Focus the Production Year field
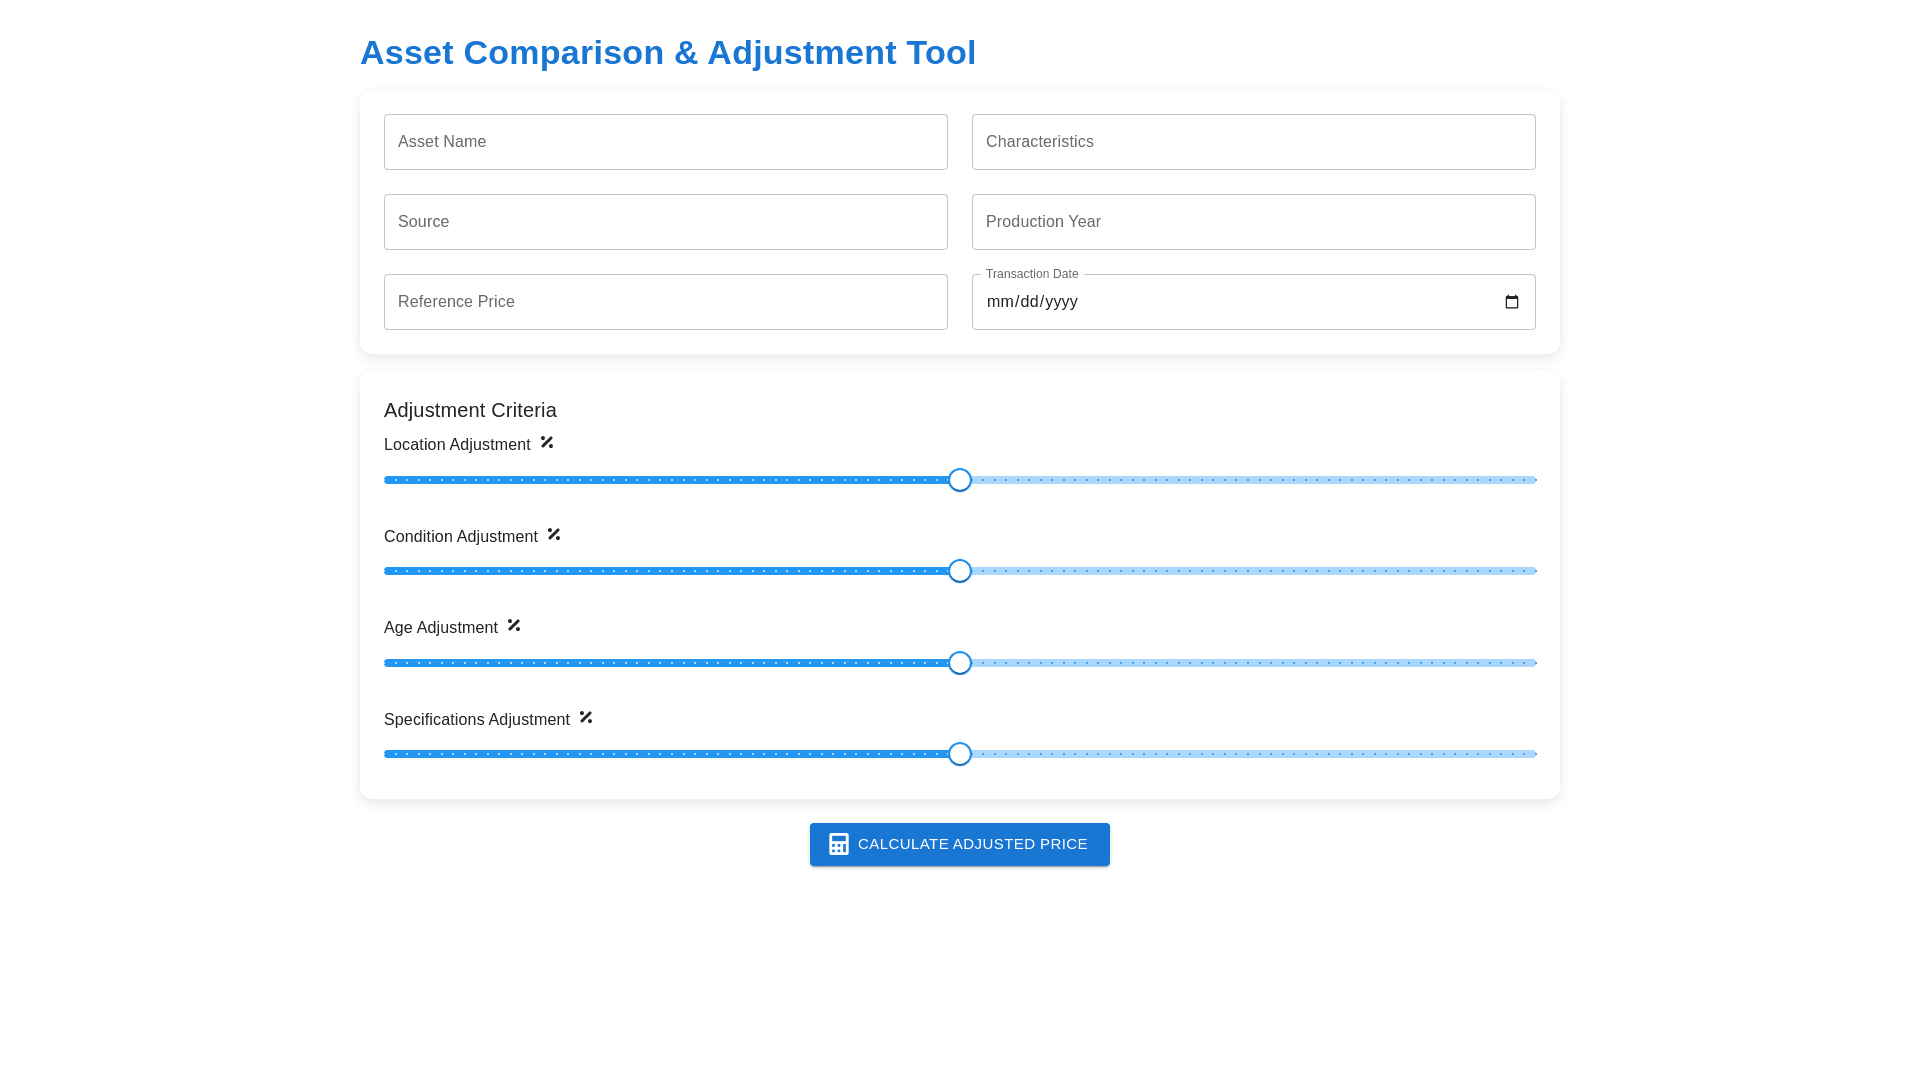The width and height of the screenshot is (1920, 1080). 1253,222
